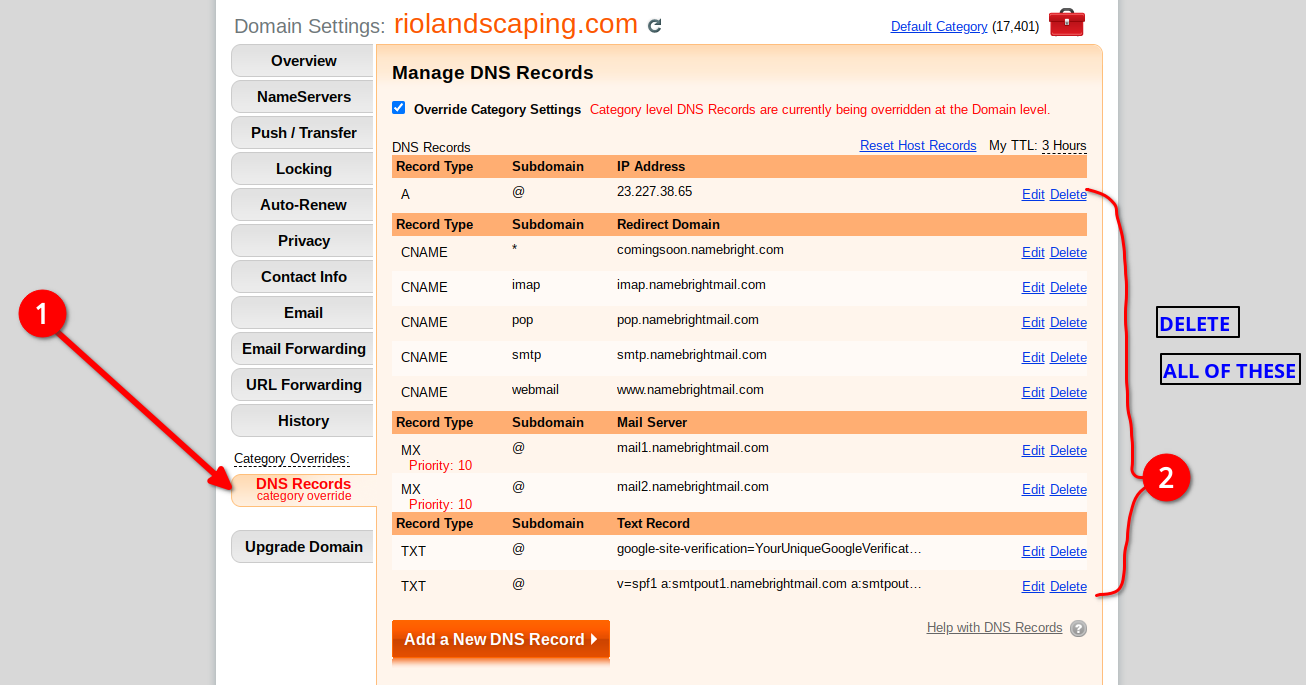Image resolution: width=1306 pixels, height=685 pixels.
Task: Edit the google-site-verification TXT record
Action: [1032, 552]
